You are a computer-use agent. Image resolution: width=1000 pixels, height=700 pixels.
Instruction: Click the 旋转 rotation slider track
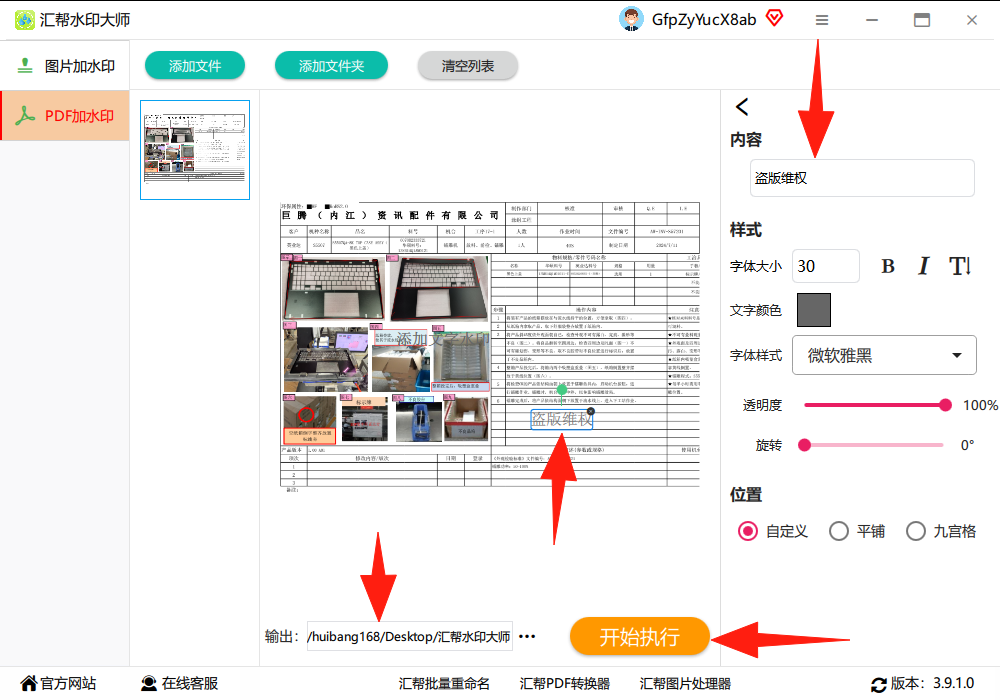873,445
